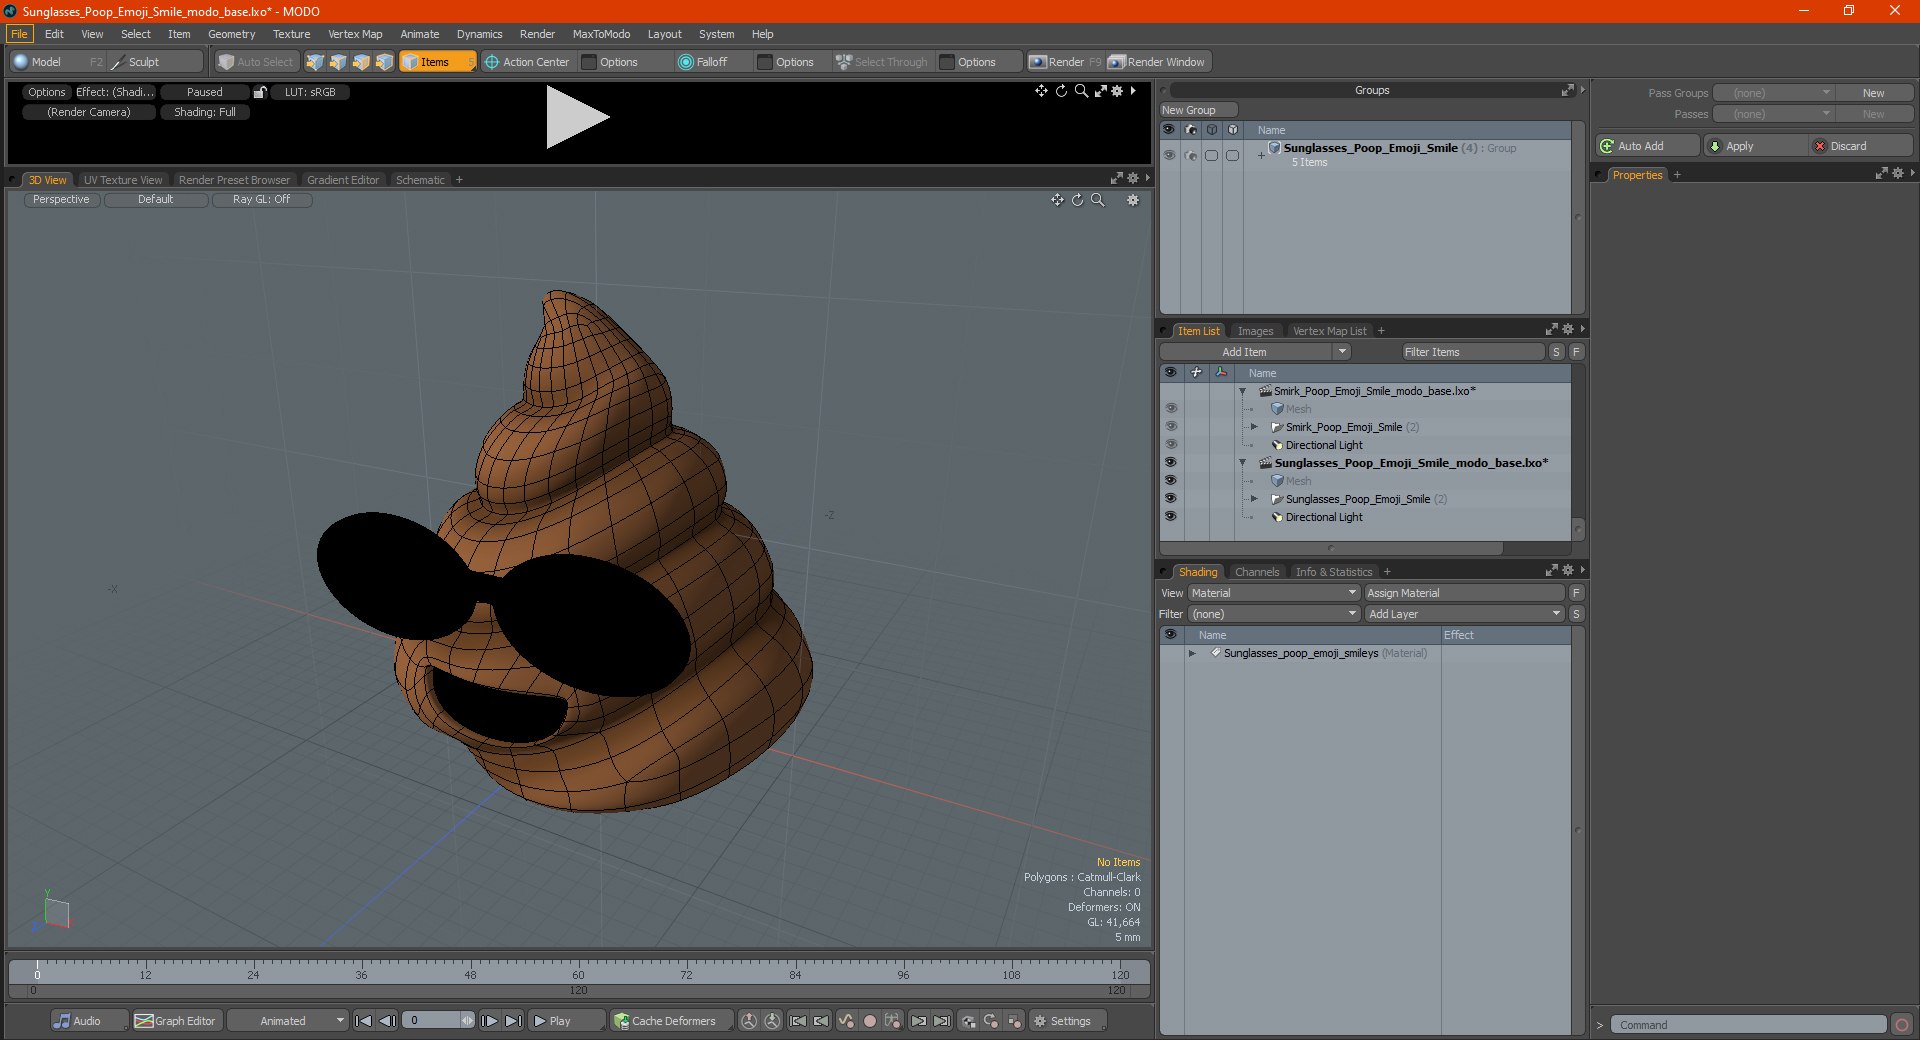Expand the Sunglasses_Poop_Emoji_Smile folder in Item List
This screenshot has width=1920, height=1040.
[1254, 499]
